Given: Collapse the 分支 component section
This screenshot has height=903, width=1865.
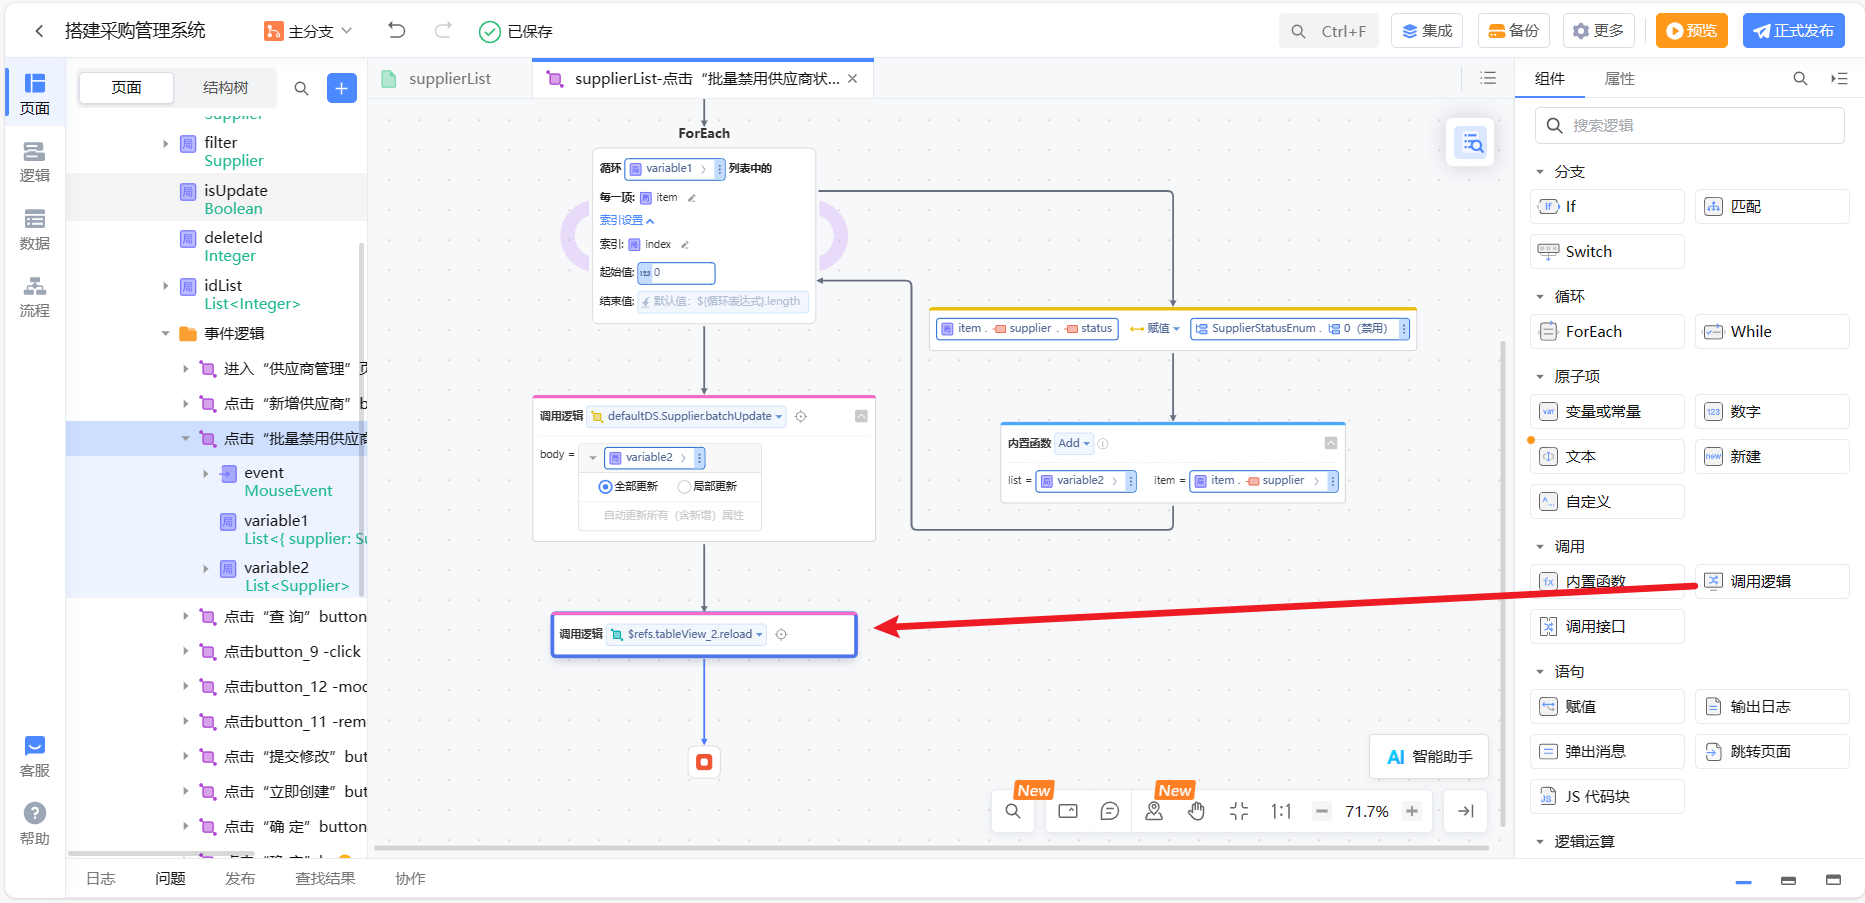Looking at the screenshot, I should pos(1540,172).
